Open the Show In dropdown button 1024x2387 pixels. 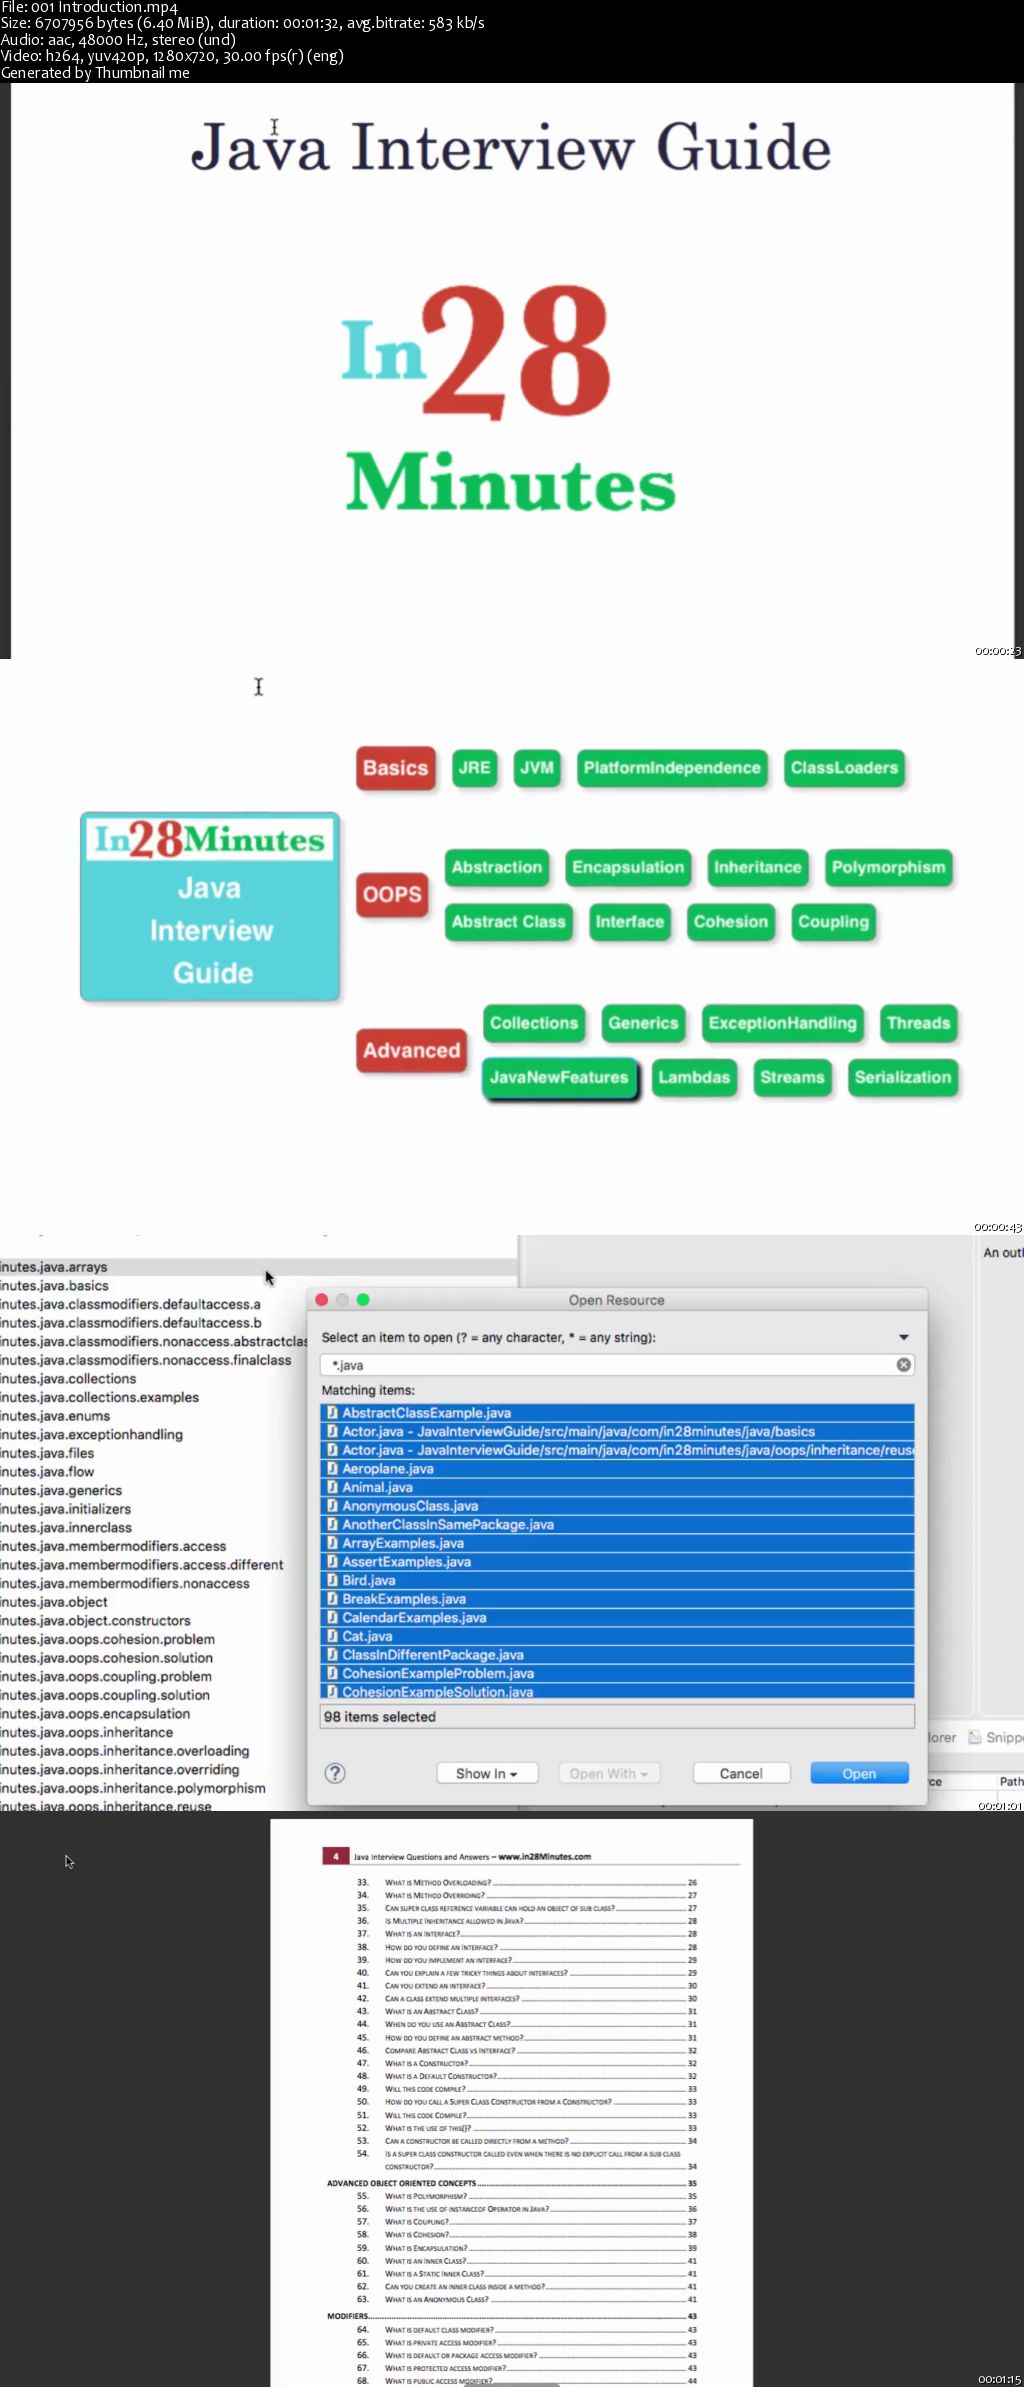pos(487,1773)
